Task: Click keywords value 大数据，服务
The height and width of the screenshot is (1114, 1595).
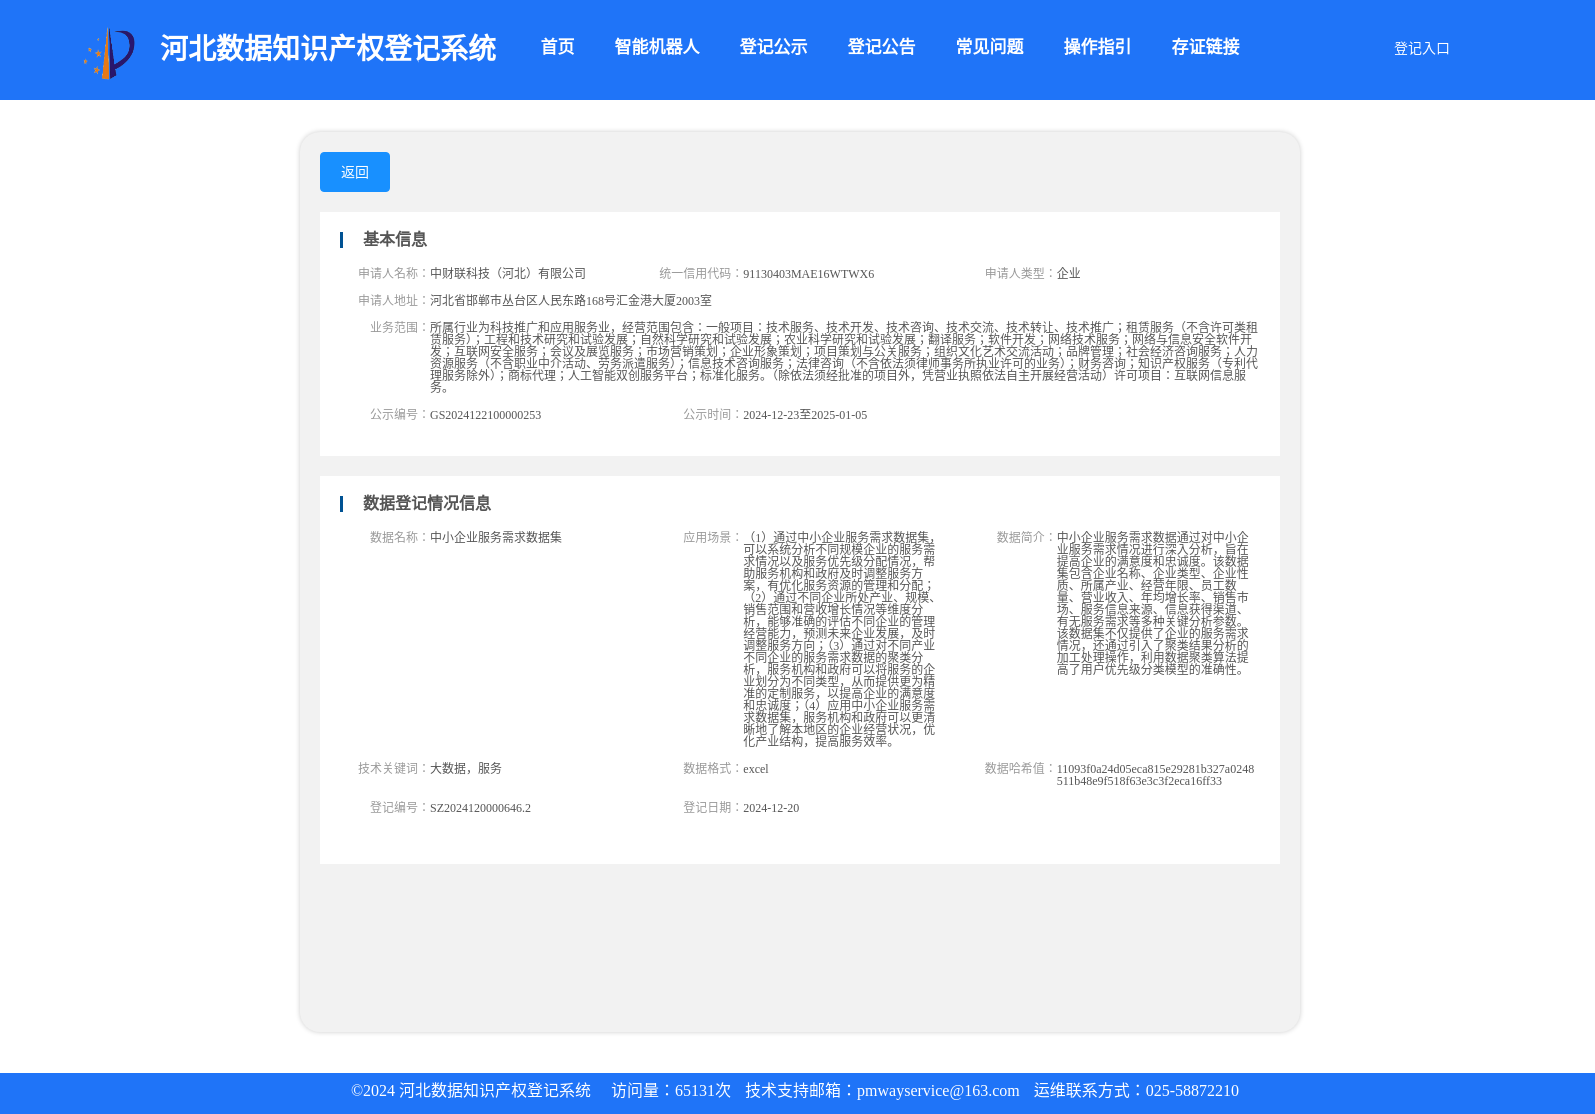Action: [466, 768]
